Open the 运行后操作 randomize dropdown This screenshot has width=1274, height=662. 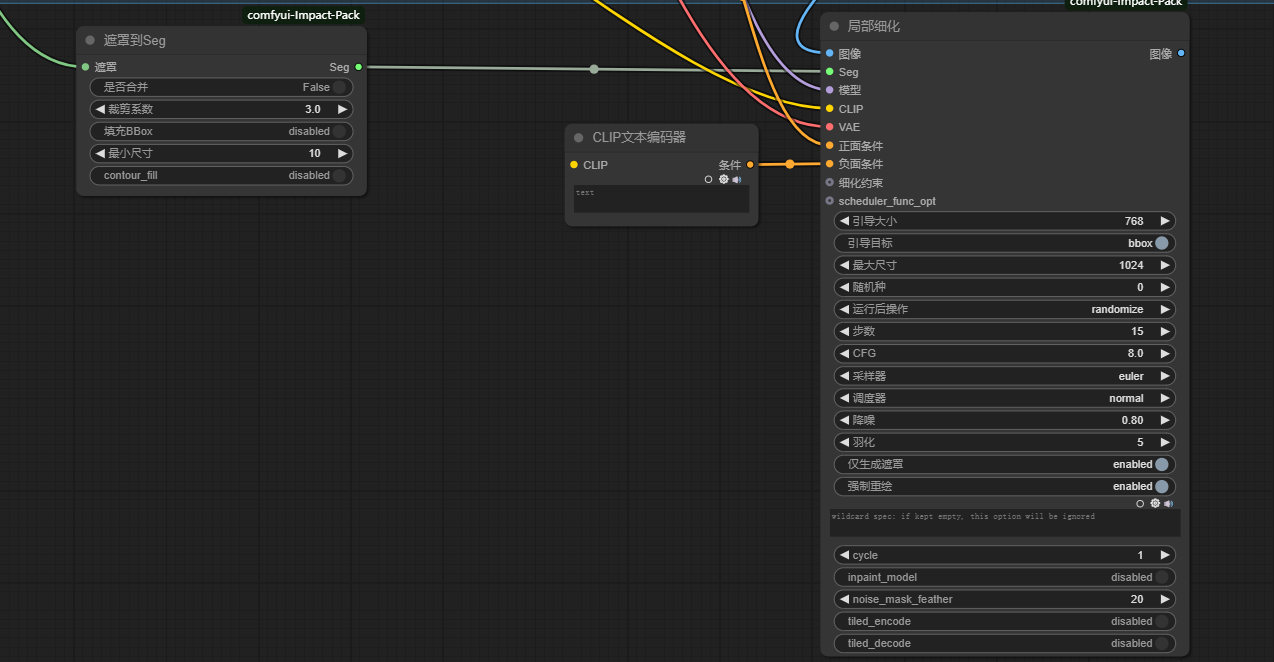pyautogui.click(x=1004, y=309)
